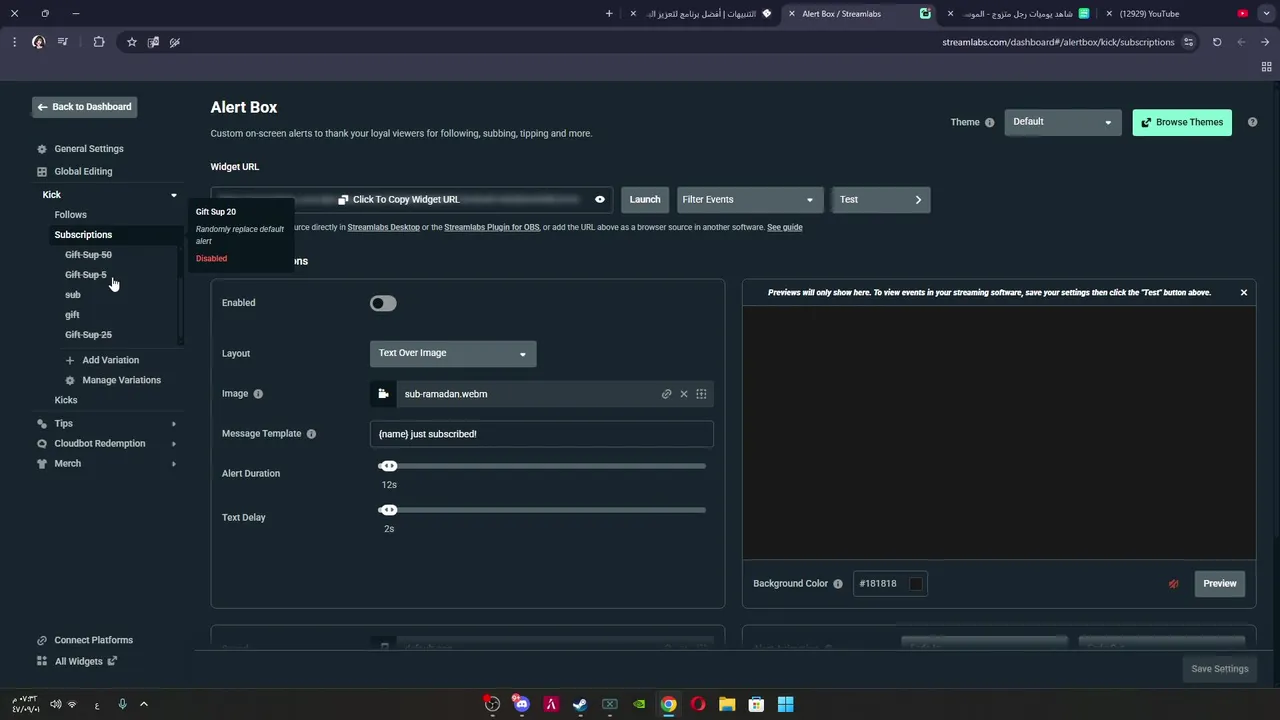Bookmark this page with the star icon

pos(131,42)
